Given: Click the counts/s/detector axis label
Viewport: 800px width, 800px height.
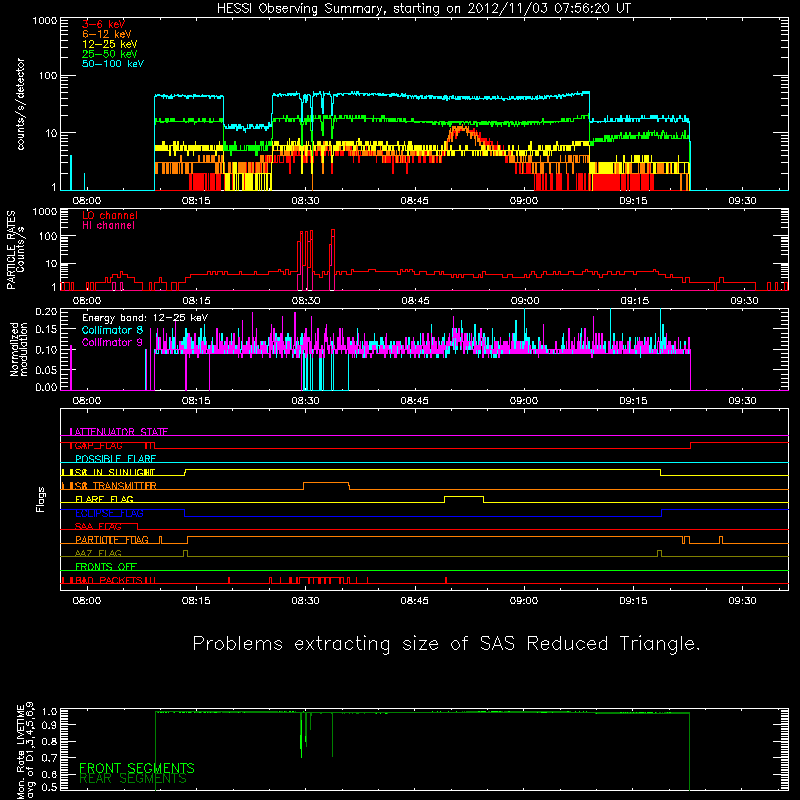Looking at the screenshot, I should [20, 104].
